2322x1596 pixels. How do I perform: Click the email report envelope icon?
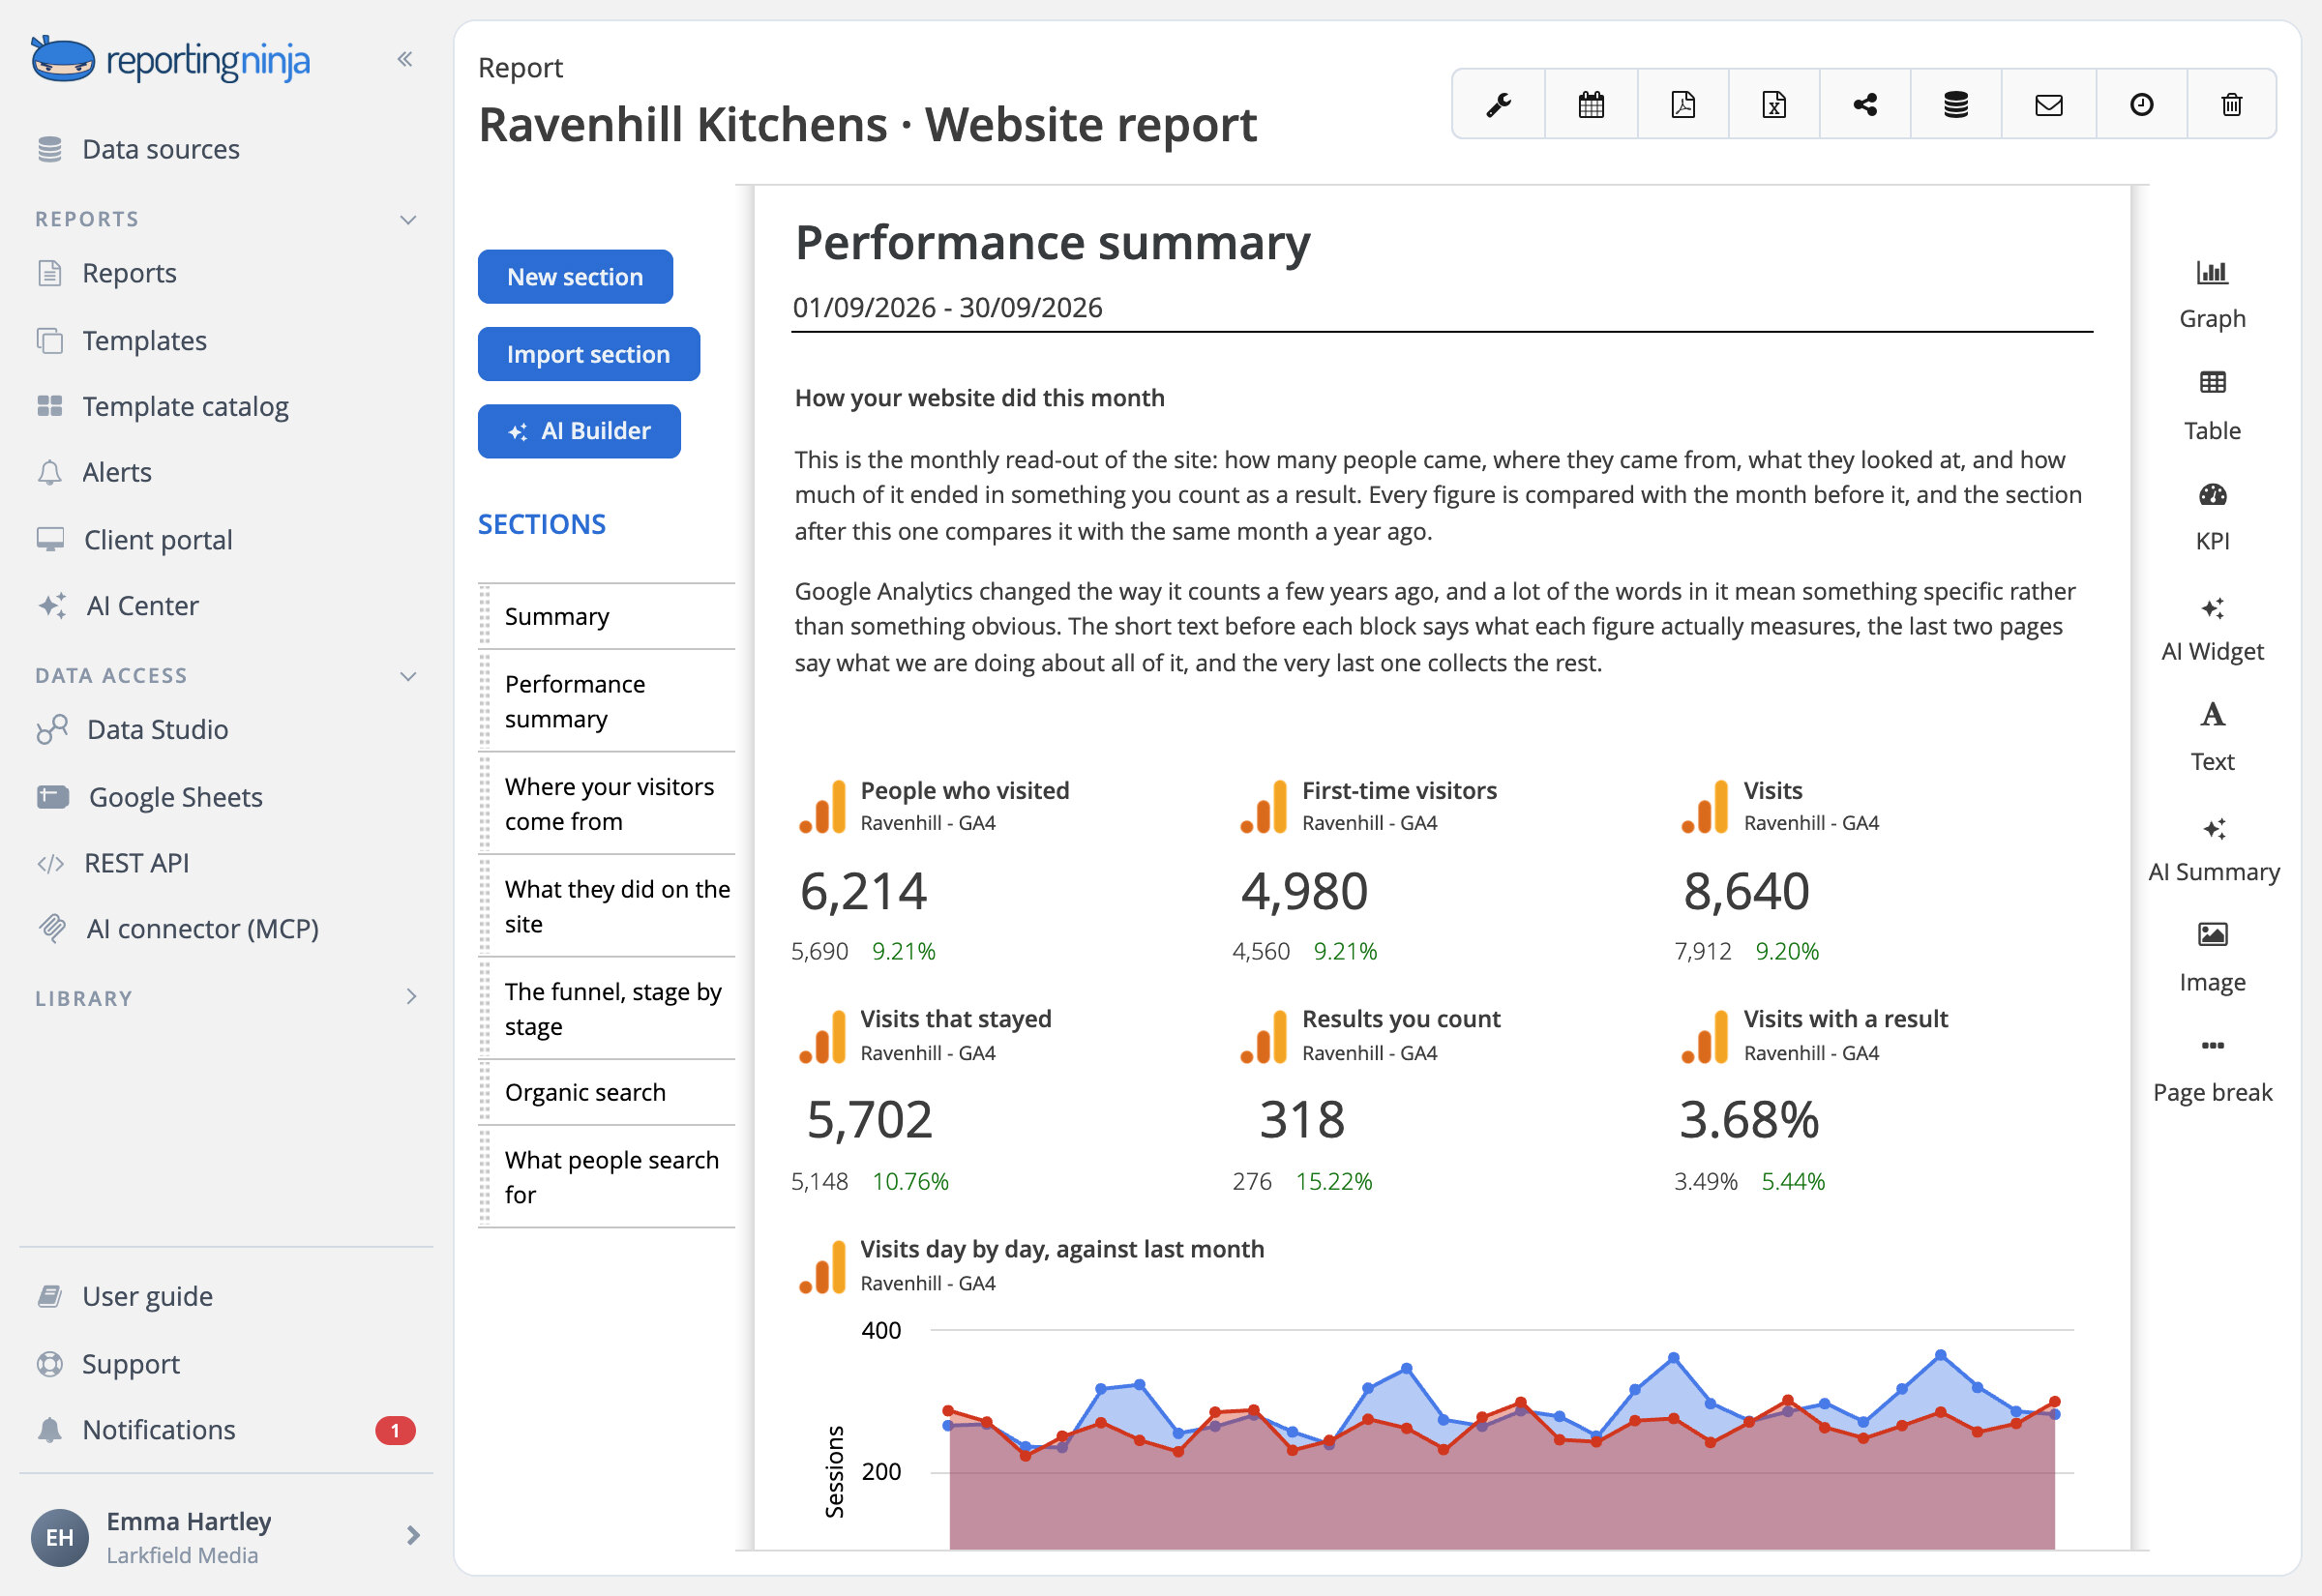pyautogui.click(x=2049, y=104)
